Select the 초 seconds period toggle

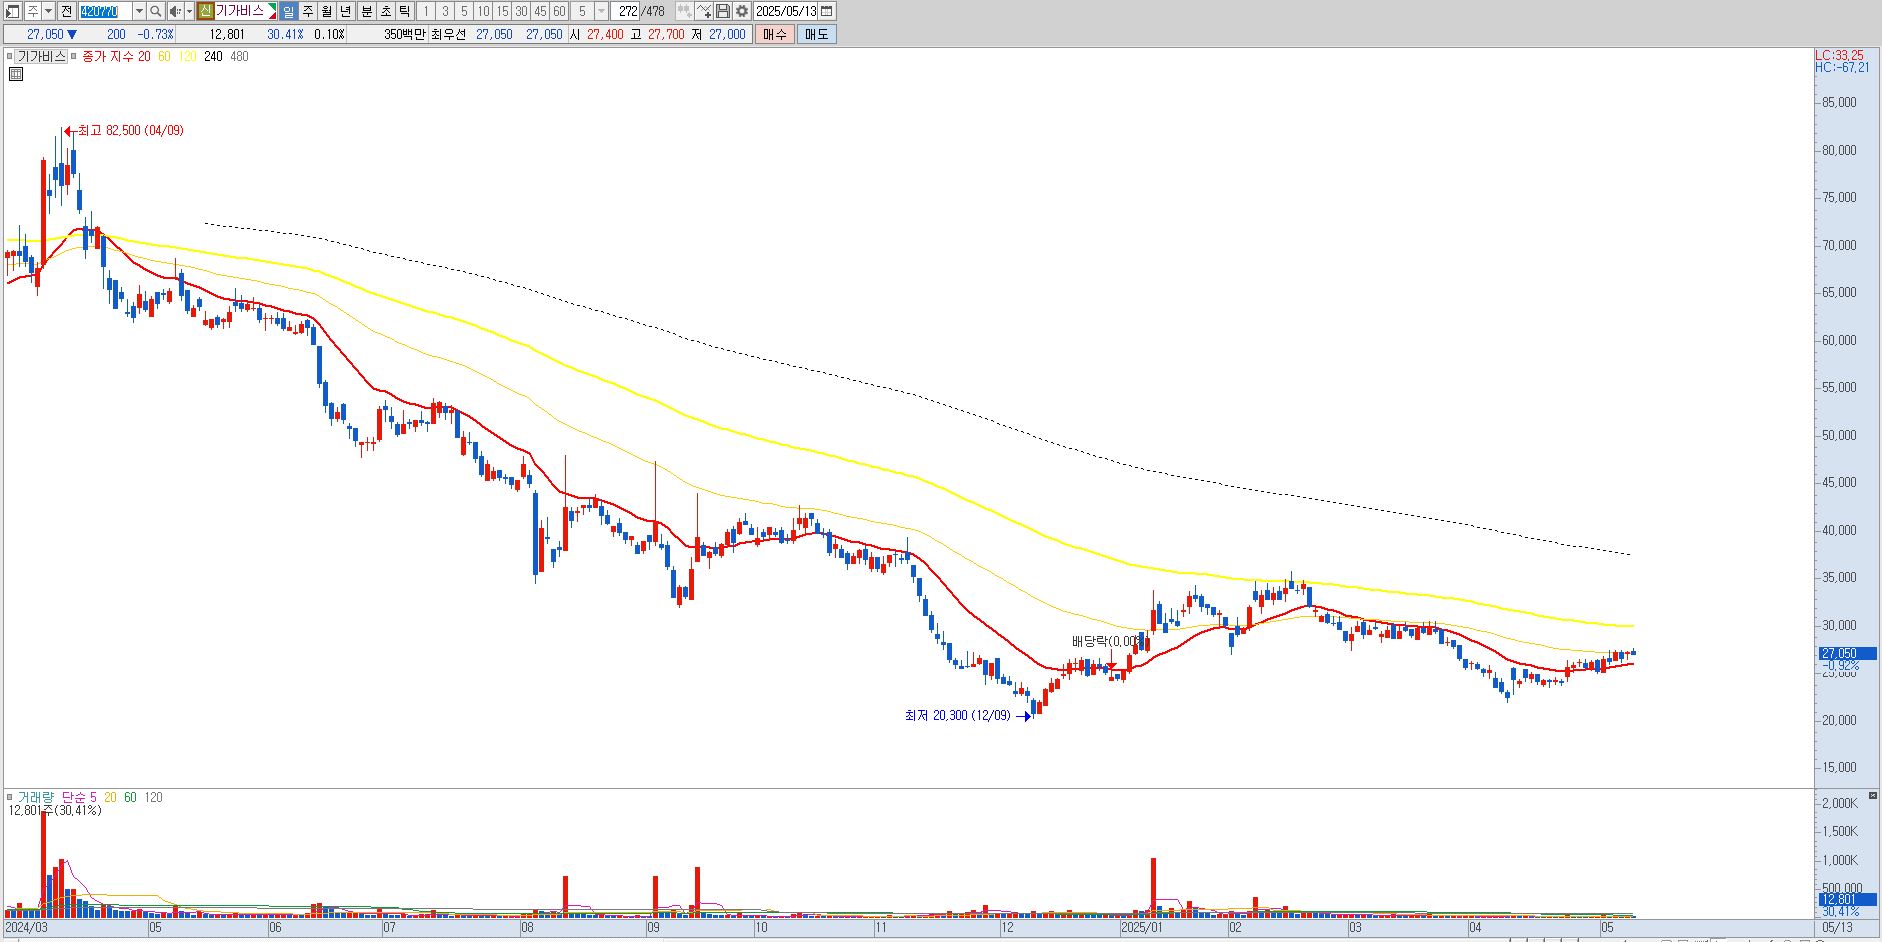coord(386,11)
